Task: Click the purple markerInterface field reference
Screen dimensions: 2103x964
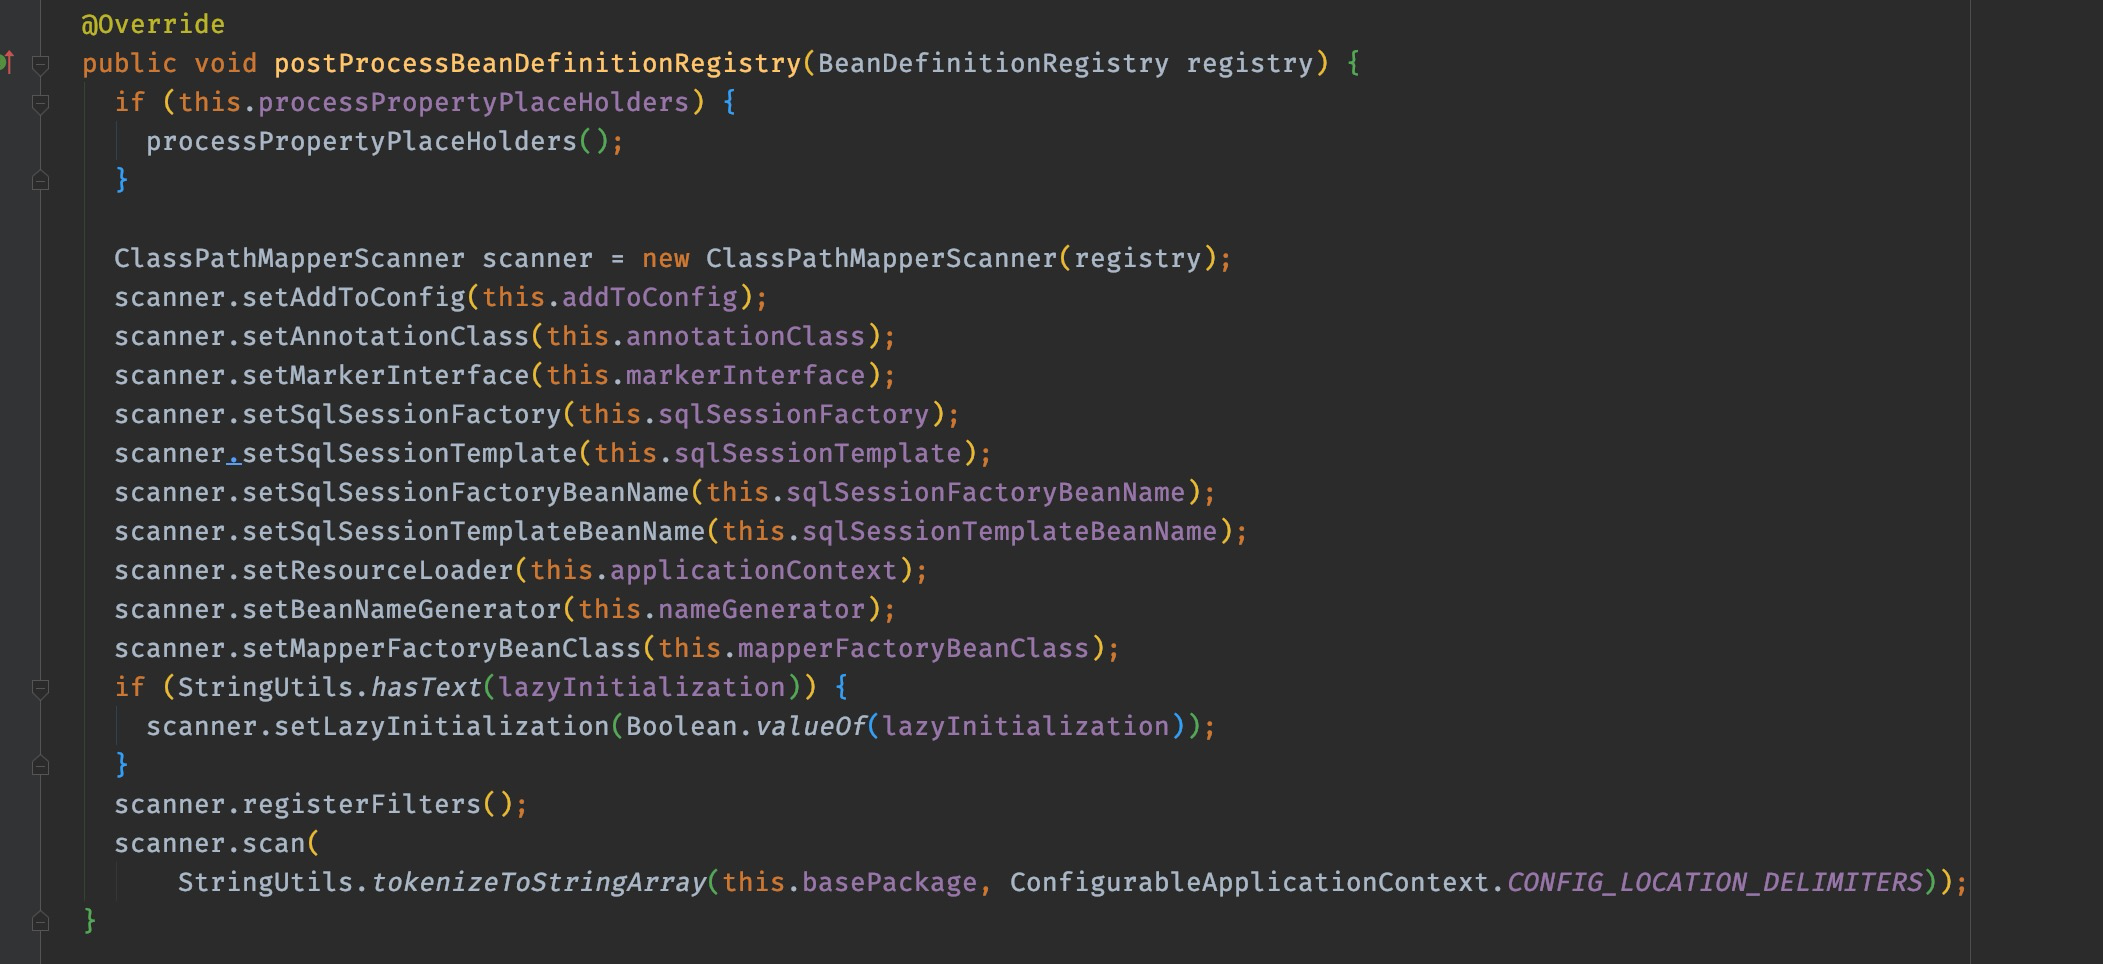Action: 745,375
